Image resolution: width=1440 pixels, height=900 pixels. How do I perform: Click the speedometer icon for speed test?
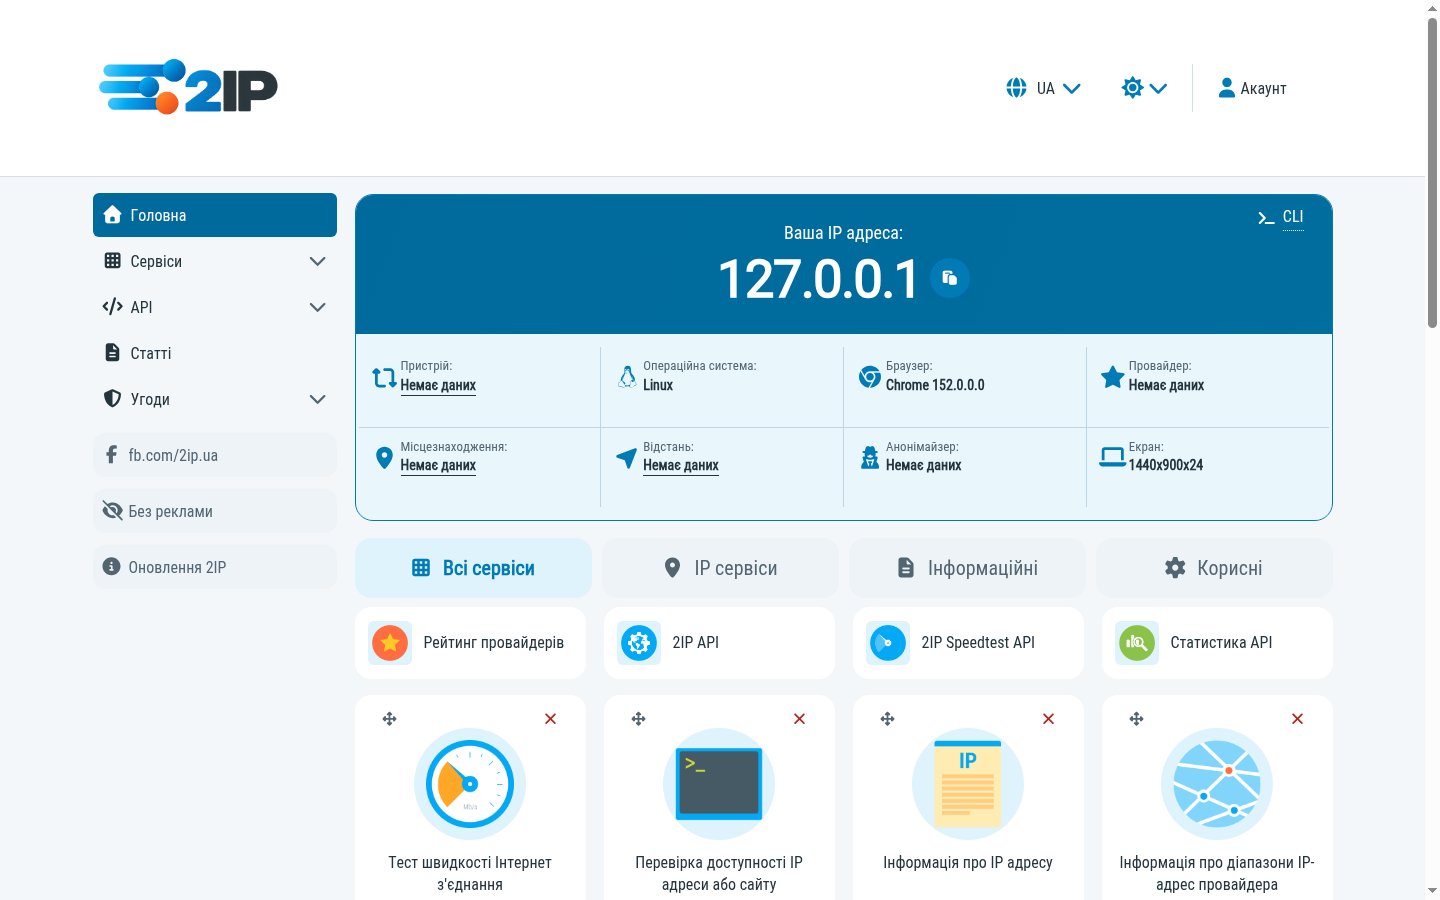pos(470,784)
